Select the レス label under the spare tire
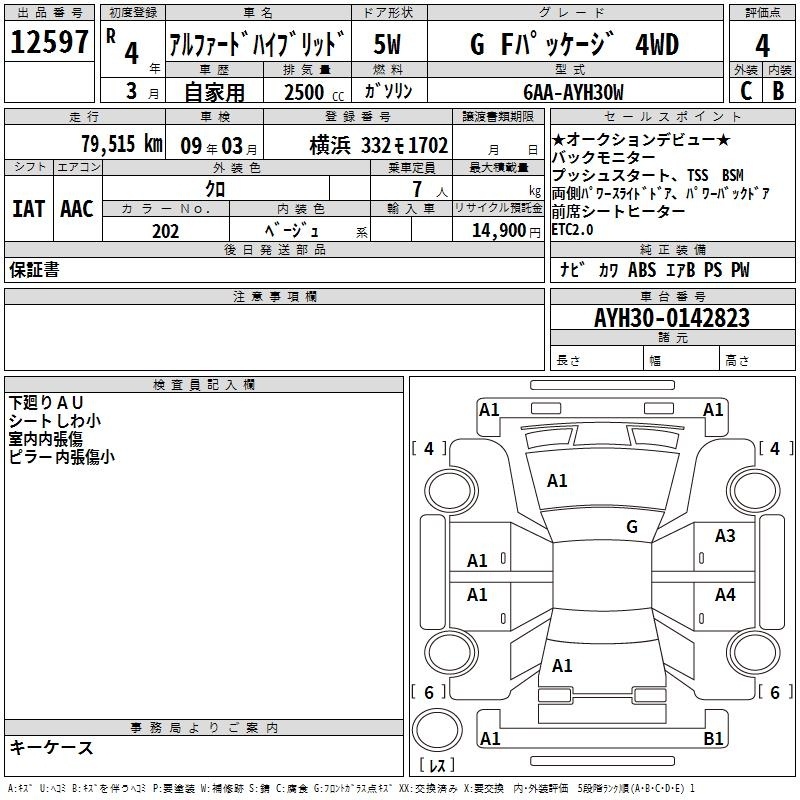 (437, 766)
